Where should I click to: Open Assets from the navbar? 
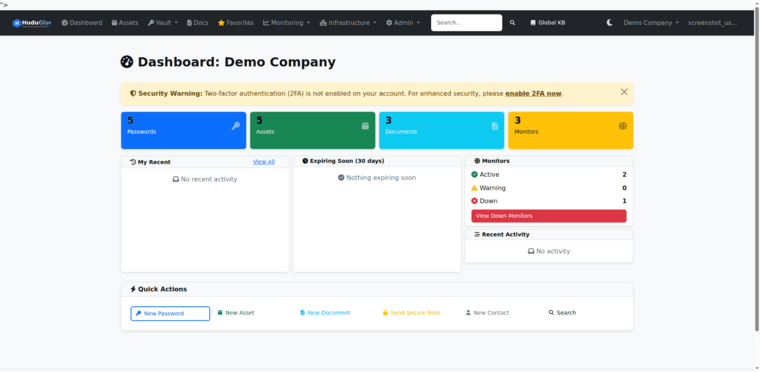(x=125, y=23)
